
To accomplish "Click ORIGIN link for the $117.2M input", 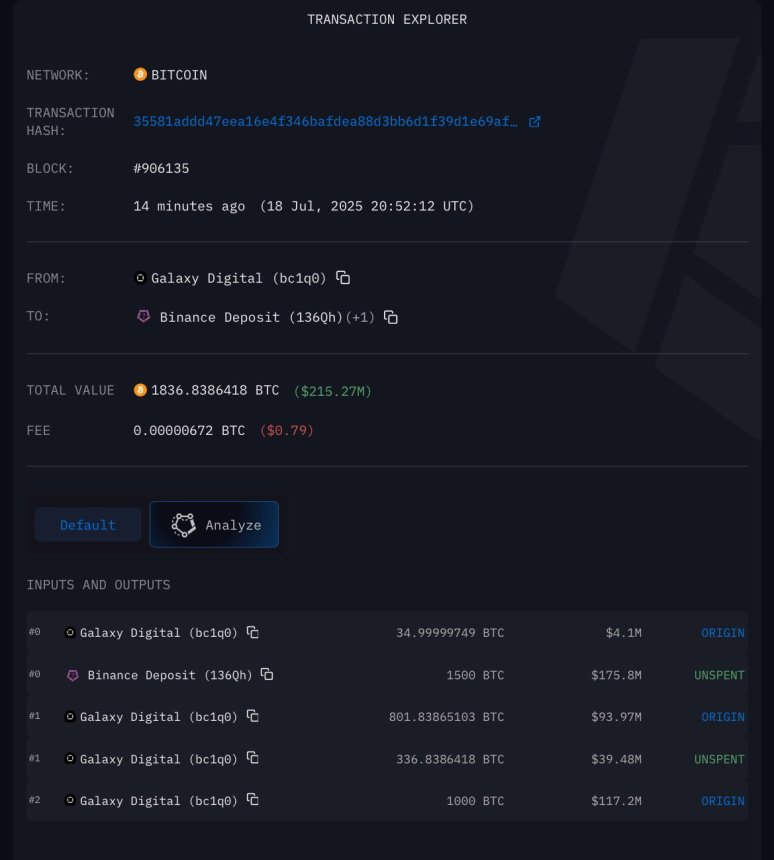I will coord(722,800).
